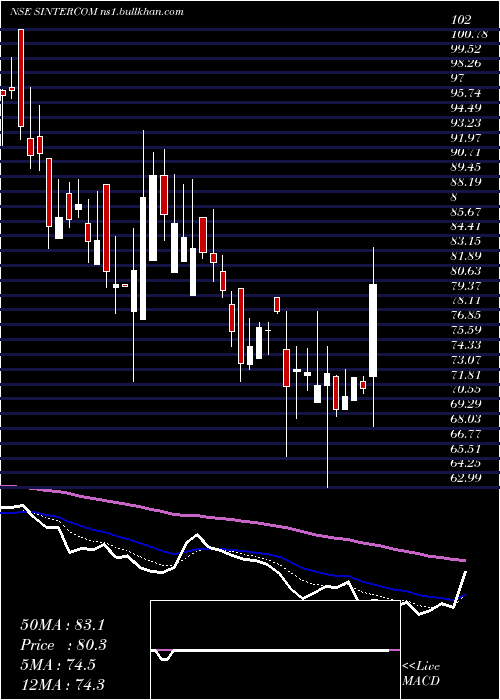Click the tallest red candle near 100.78
Image resolution: width=500 pixels, height=700 pixels.
[x=21, y=78]
